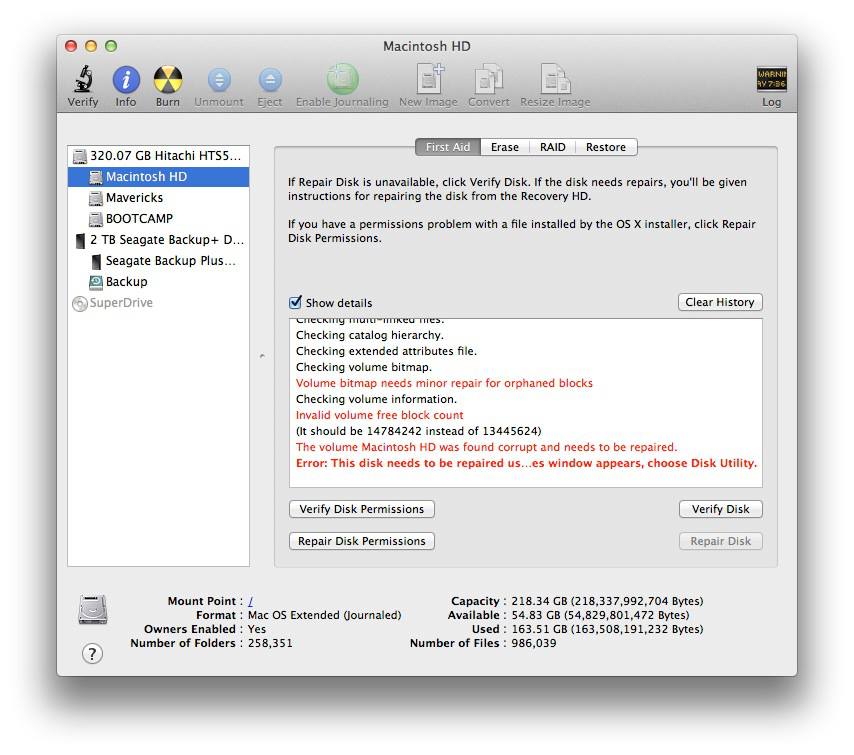Screen dimensions: 854x755
Task: Click the mount point path link
Action: click(x=251, y=602)
